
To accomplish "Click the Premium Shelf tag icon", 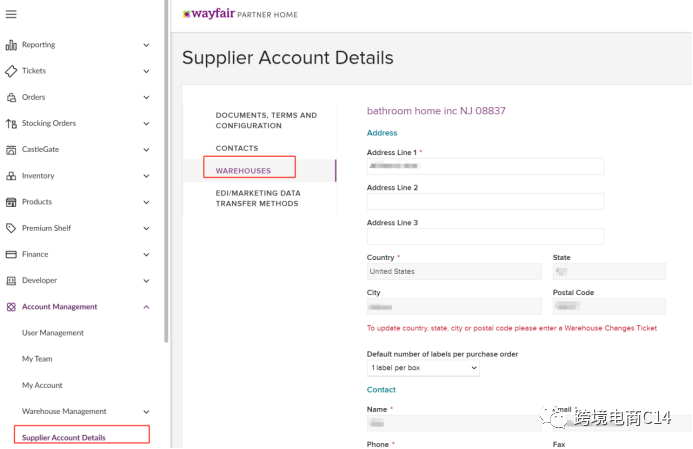I will [x=12, y=228].
